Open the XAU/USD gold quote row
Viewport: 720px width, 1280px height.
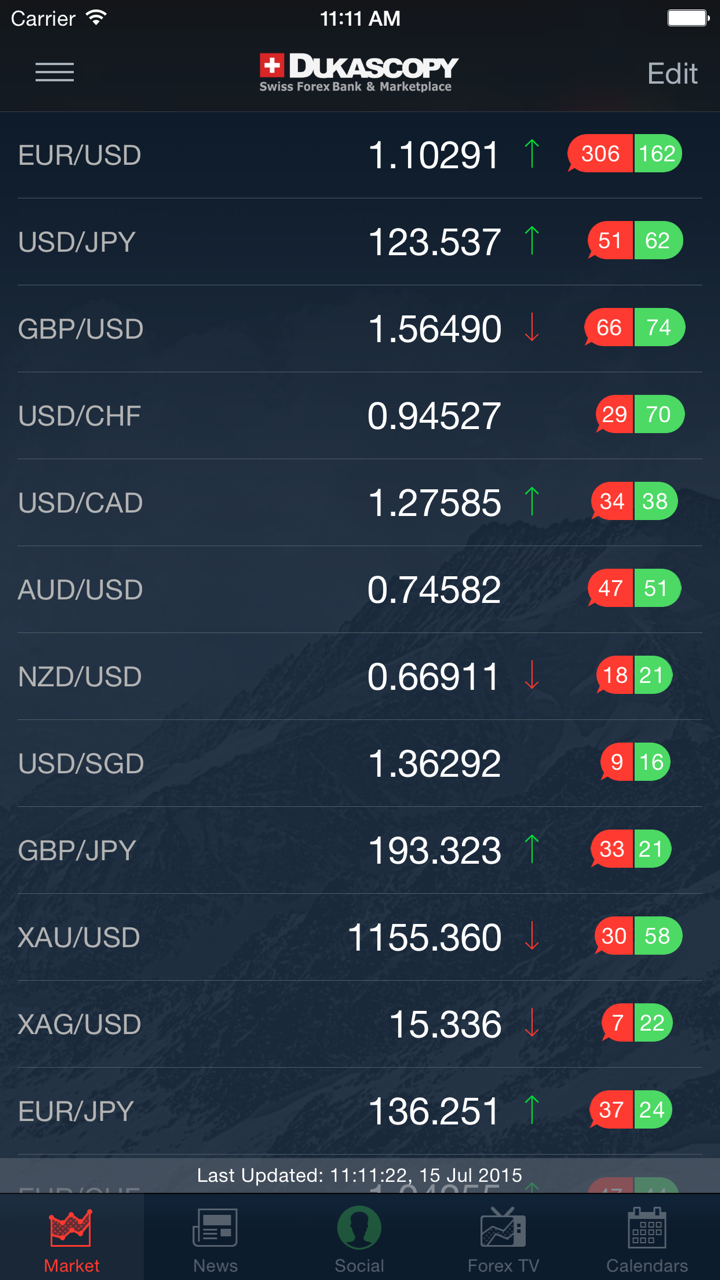click(x=360, y=937)
